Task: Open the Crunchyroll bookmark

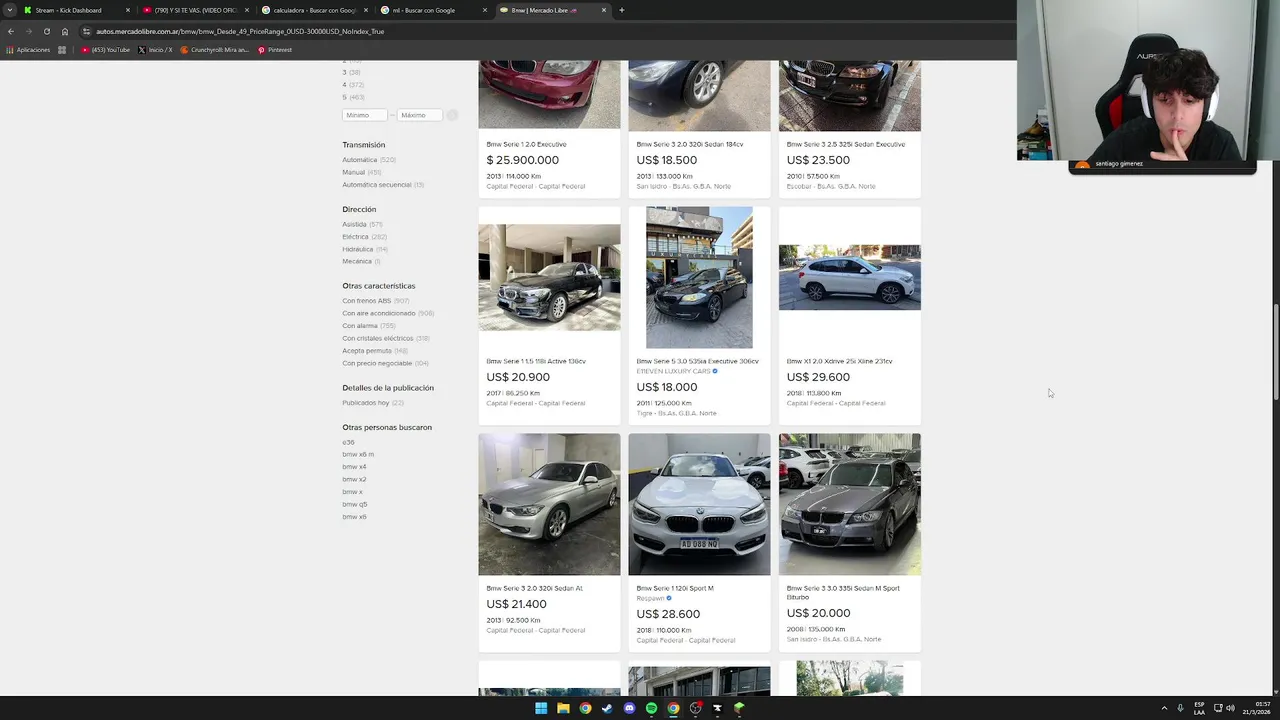Action: [x=214, y=50]
